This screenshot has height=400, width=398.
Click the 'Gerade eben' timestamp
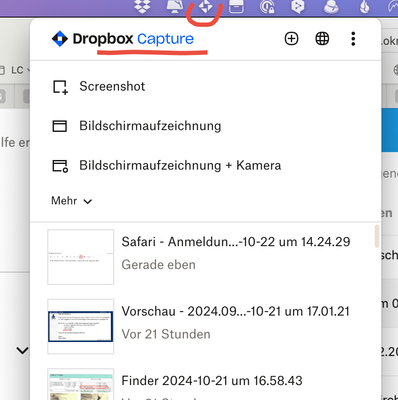tap(159, 265)
